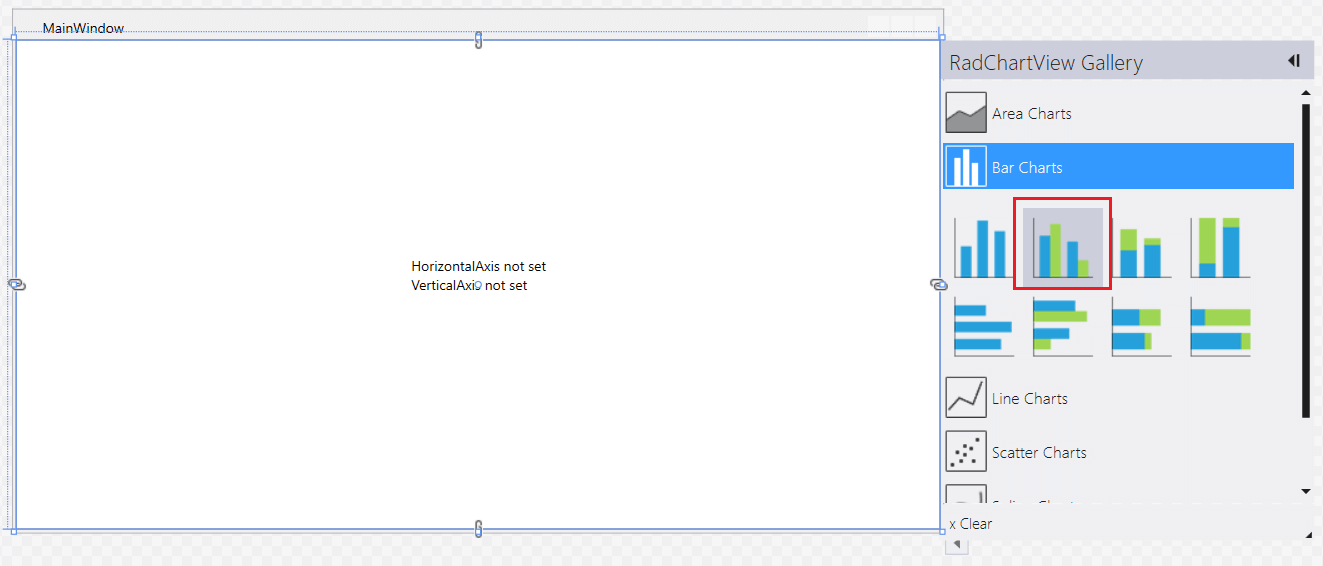Click the Line Charts category icon
The image size is (1323, 566).
pyautogui.click(x=966, y=398)
